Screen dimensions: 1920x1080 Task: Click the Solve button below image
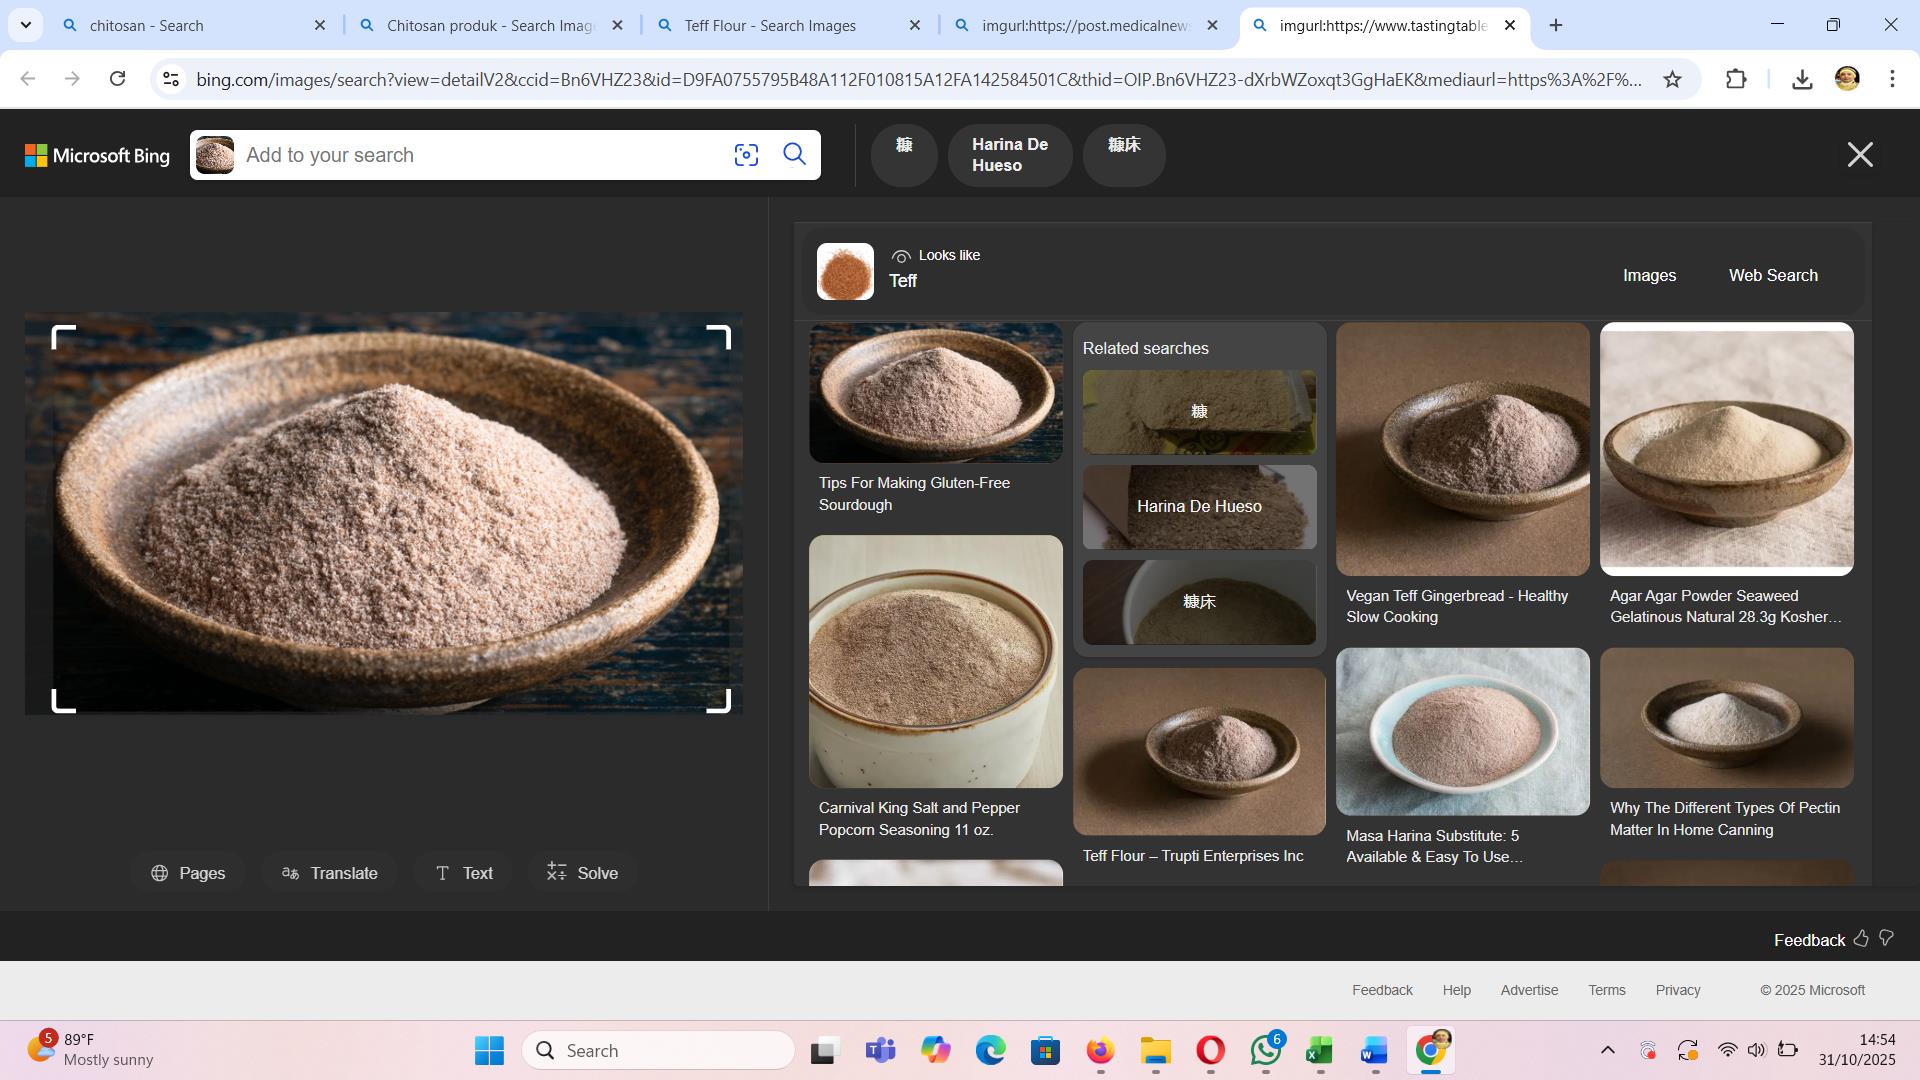tap(582, 873)
